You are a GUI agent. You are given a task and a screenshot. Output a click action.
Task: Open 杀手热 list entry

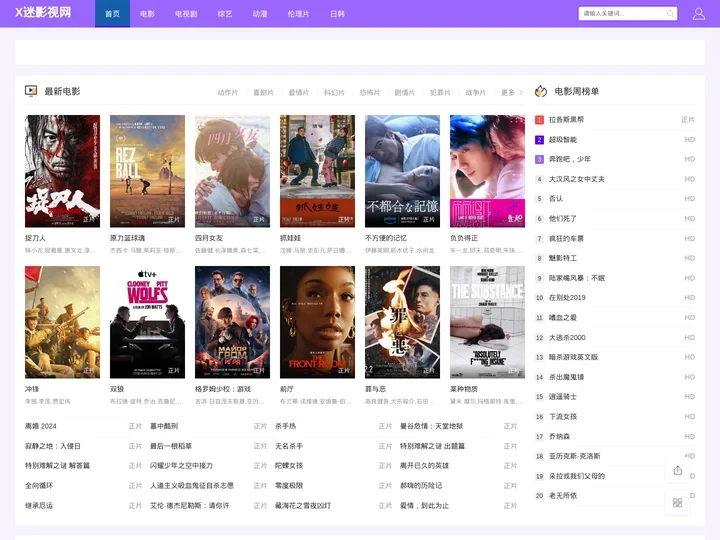[285, 426]
